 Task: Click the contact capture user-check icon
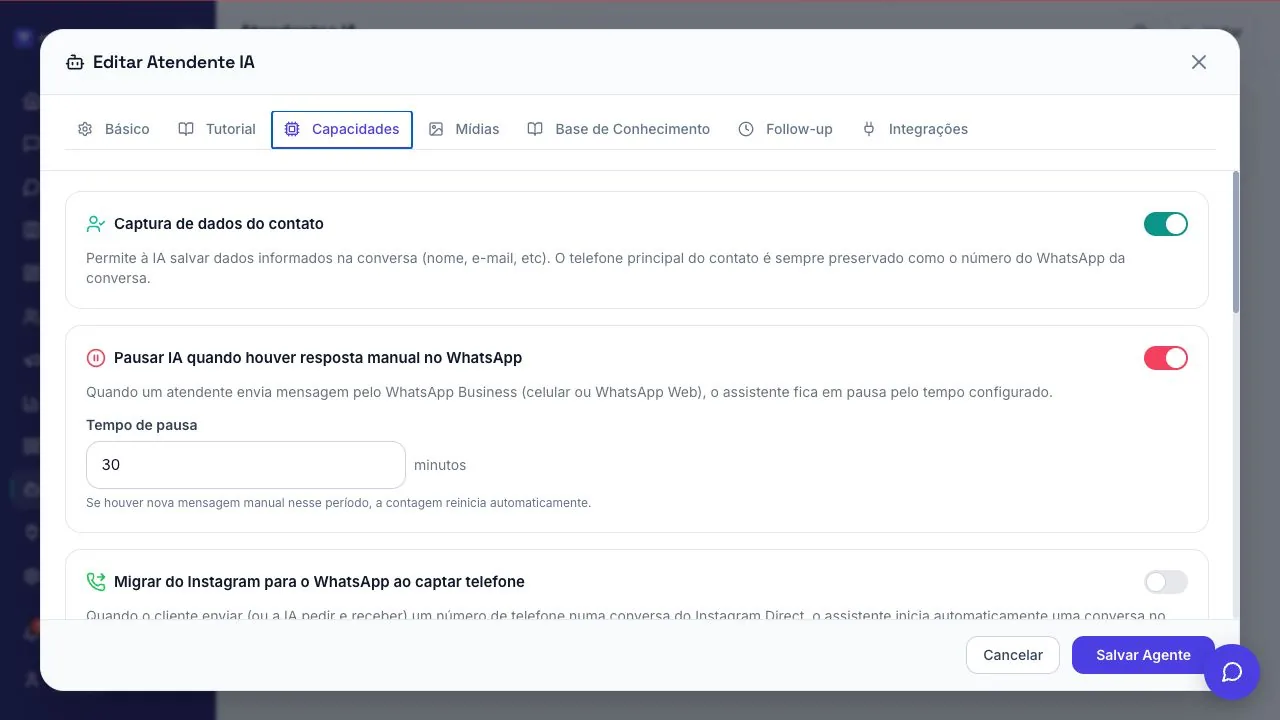click(96, 224)
